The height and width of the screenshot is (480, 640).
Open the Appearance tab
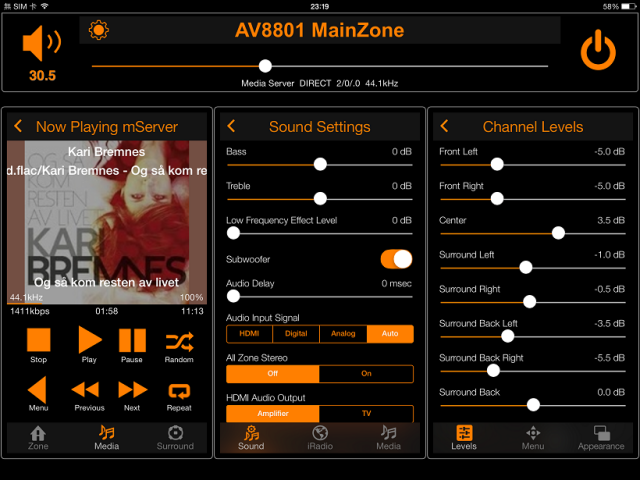click(601, 438)
